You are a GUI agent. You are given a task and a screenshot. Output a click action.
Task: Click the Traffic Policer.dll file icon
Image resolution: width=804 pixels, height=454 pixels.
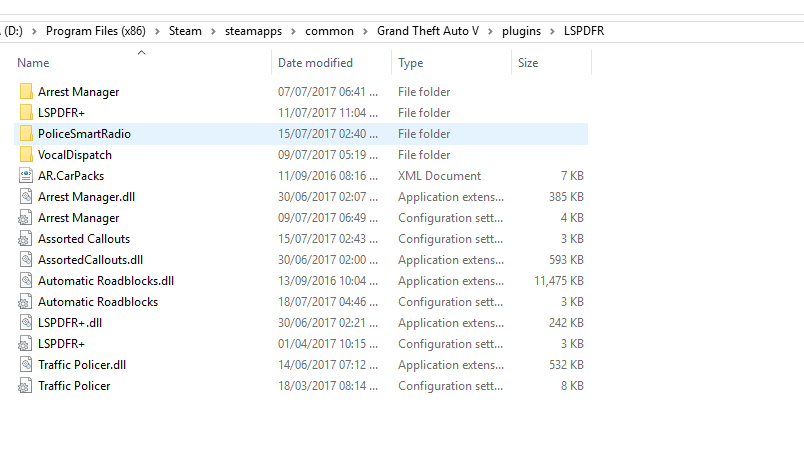pyautogui.click(x=26, y=365)
